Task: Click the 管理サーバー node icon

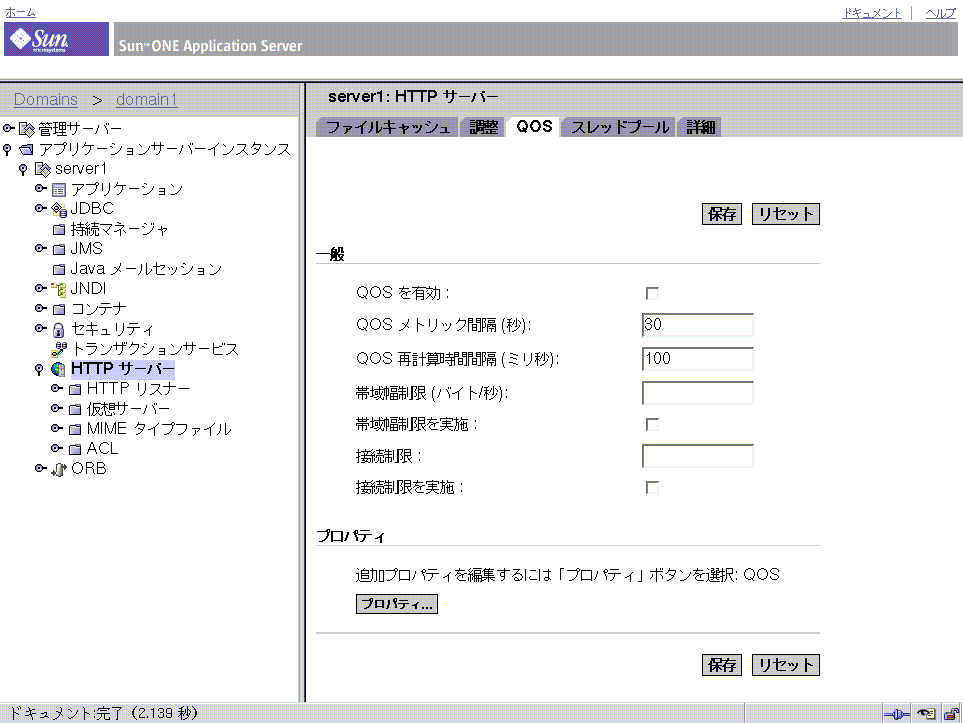Action: tap(26, 129)
